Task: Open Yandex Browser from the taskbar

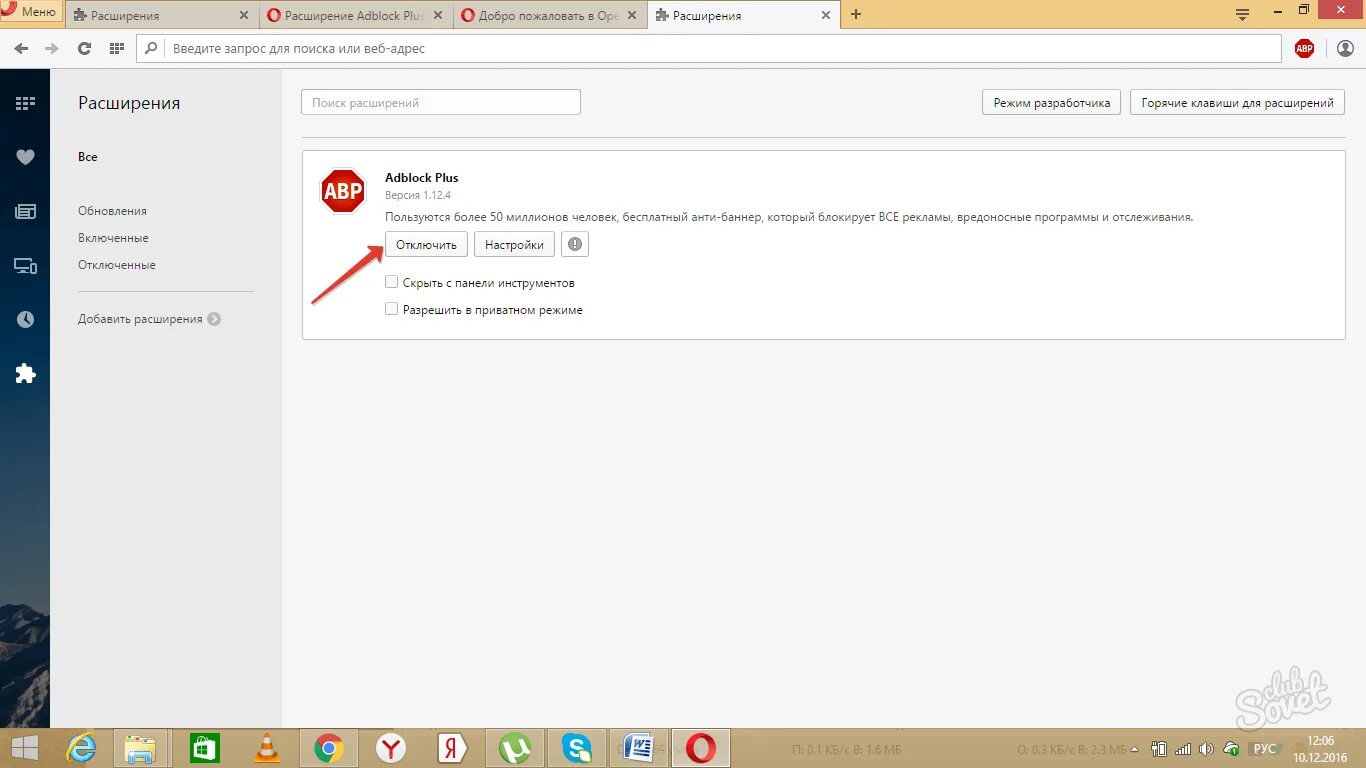Action: [x=391, y=748]
